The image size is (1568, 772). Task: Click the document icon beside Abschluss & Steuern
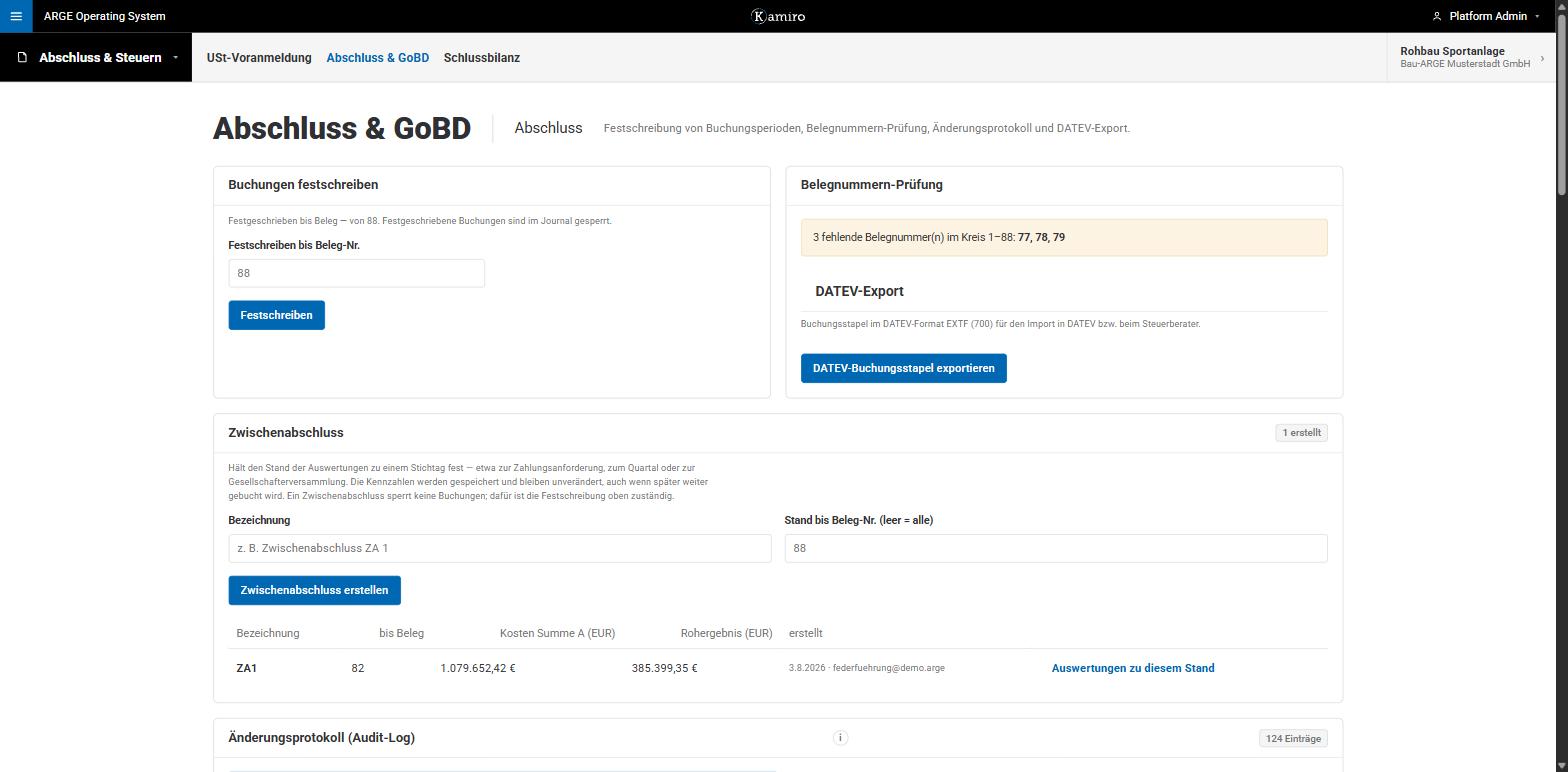[x=23, y=58]
